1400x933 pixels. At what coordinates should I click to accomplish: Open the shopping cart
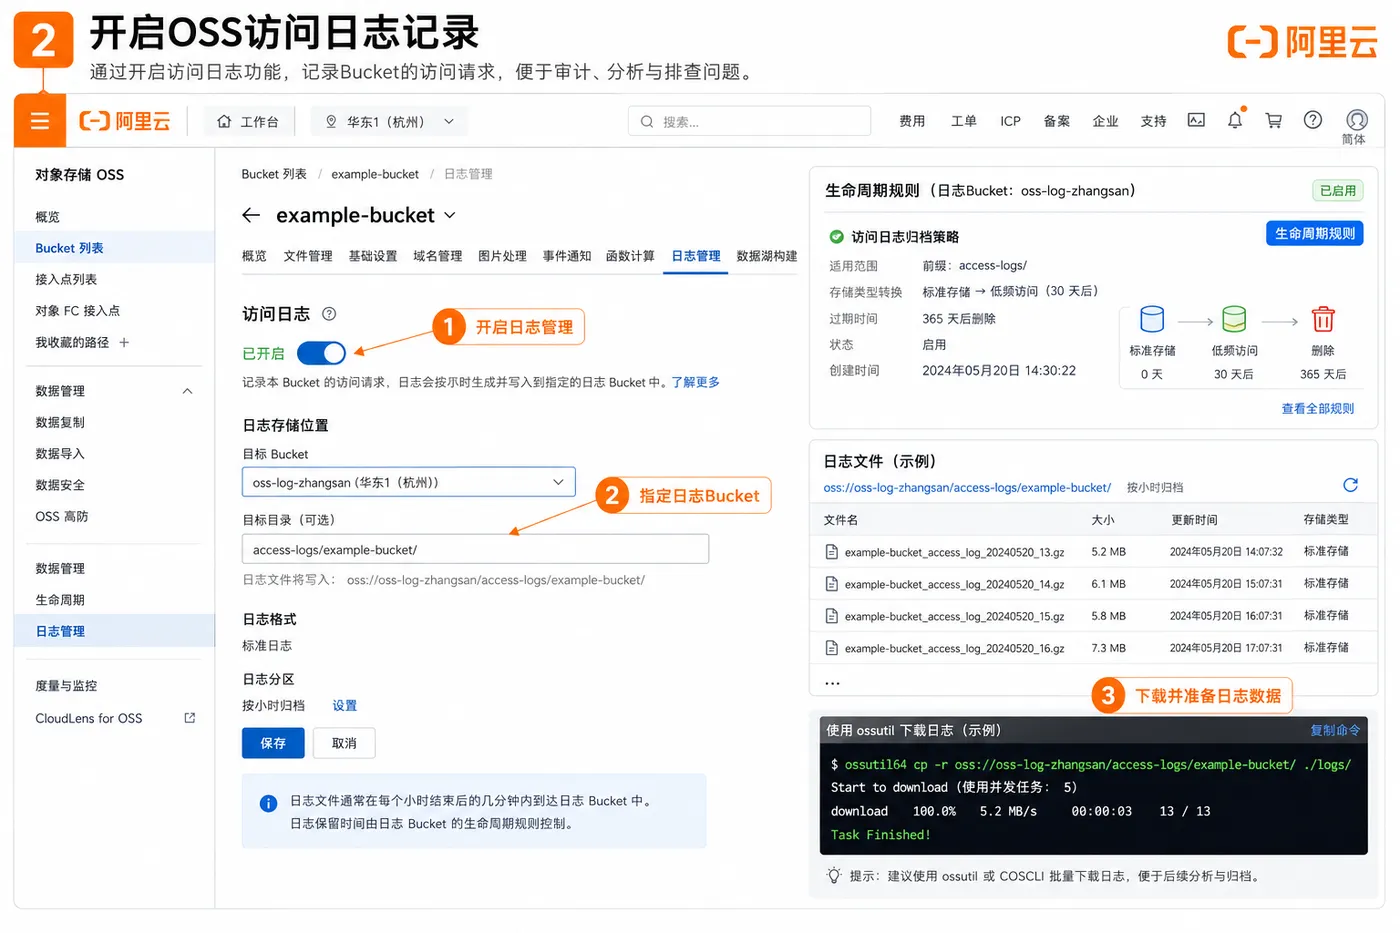click(1274, 120)
